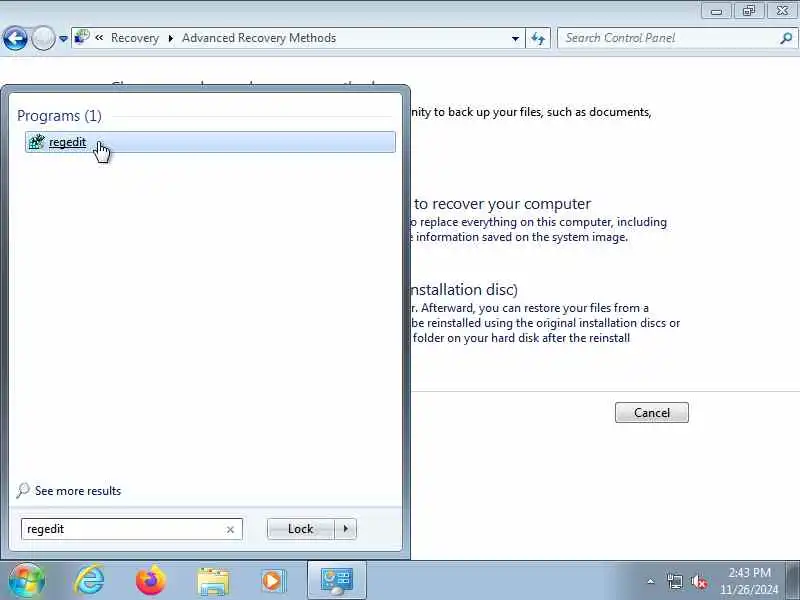Click the Lock button
The image size is (800, 600).
(301, 529)
